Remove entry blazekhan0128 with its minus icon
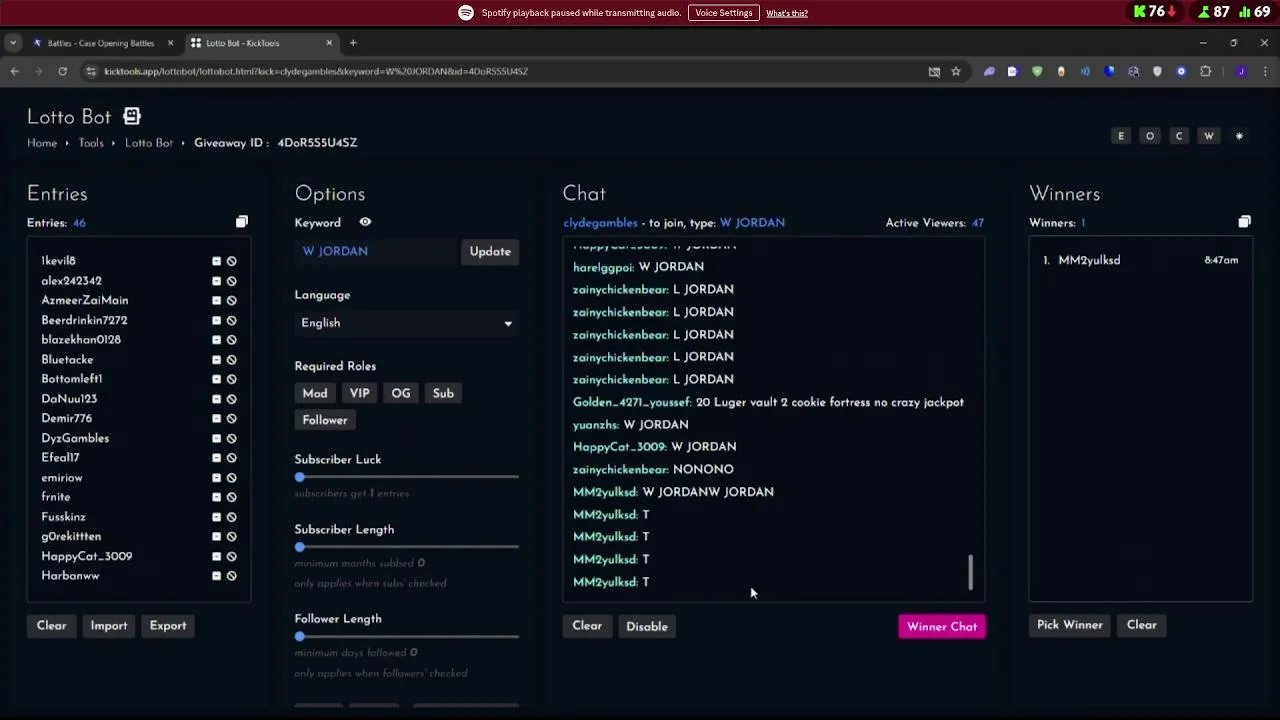The width and height of the screenshot is (1280, 720). (x=216, y=340)
